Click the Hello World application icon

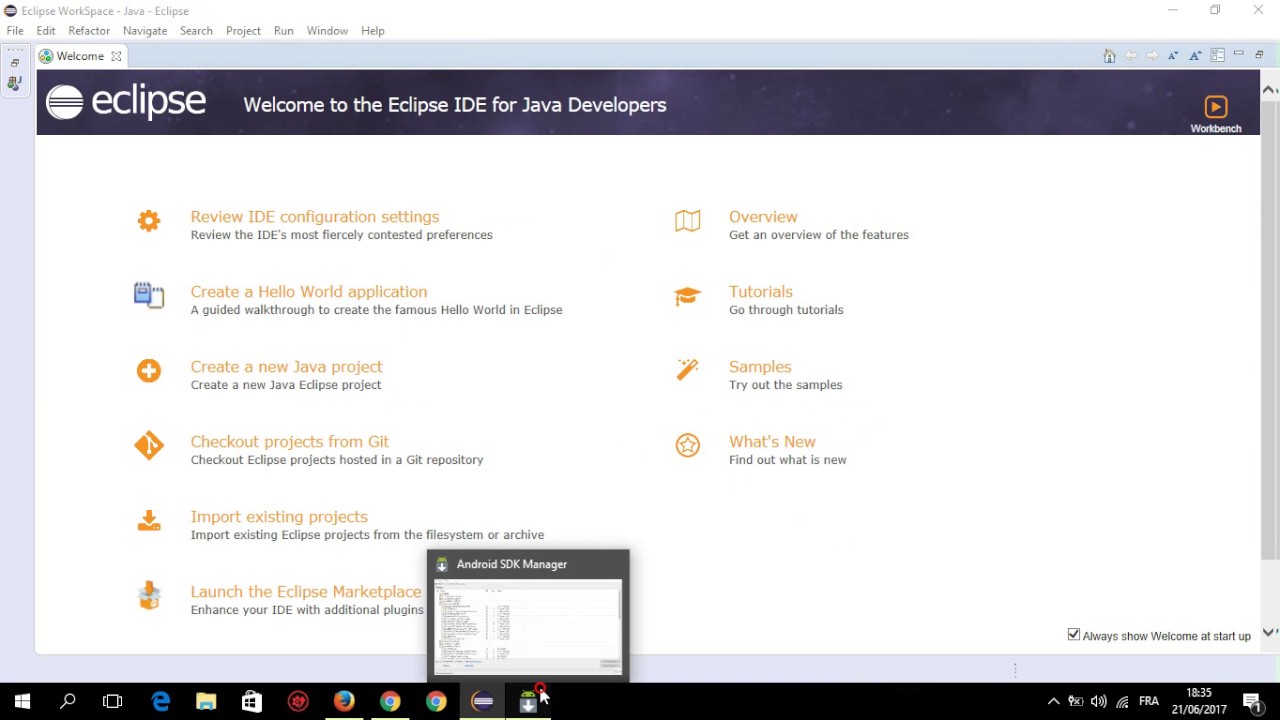[x=149, y=295]
